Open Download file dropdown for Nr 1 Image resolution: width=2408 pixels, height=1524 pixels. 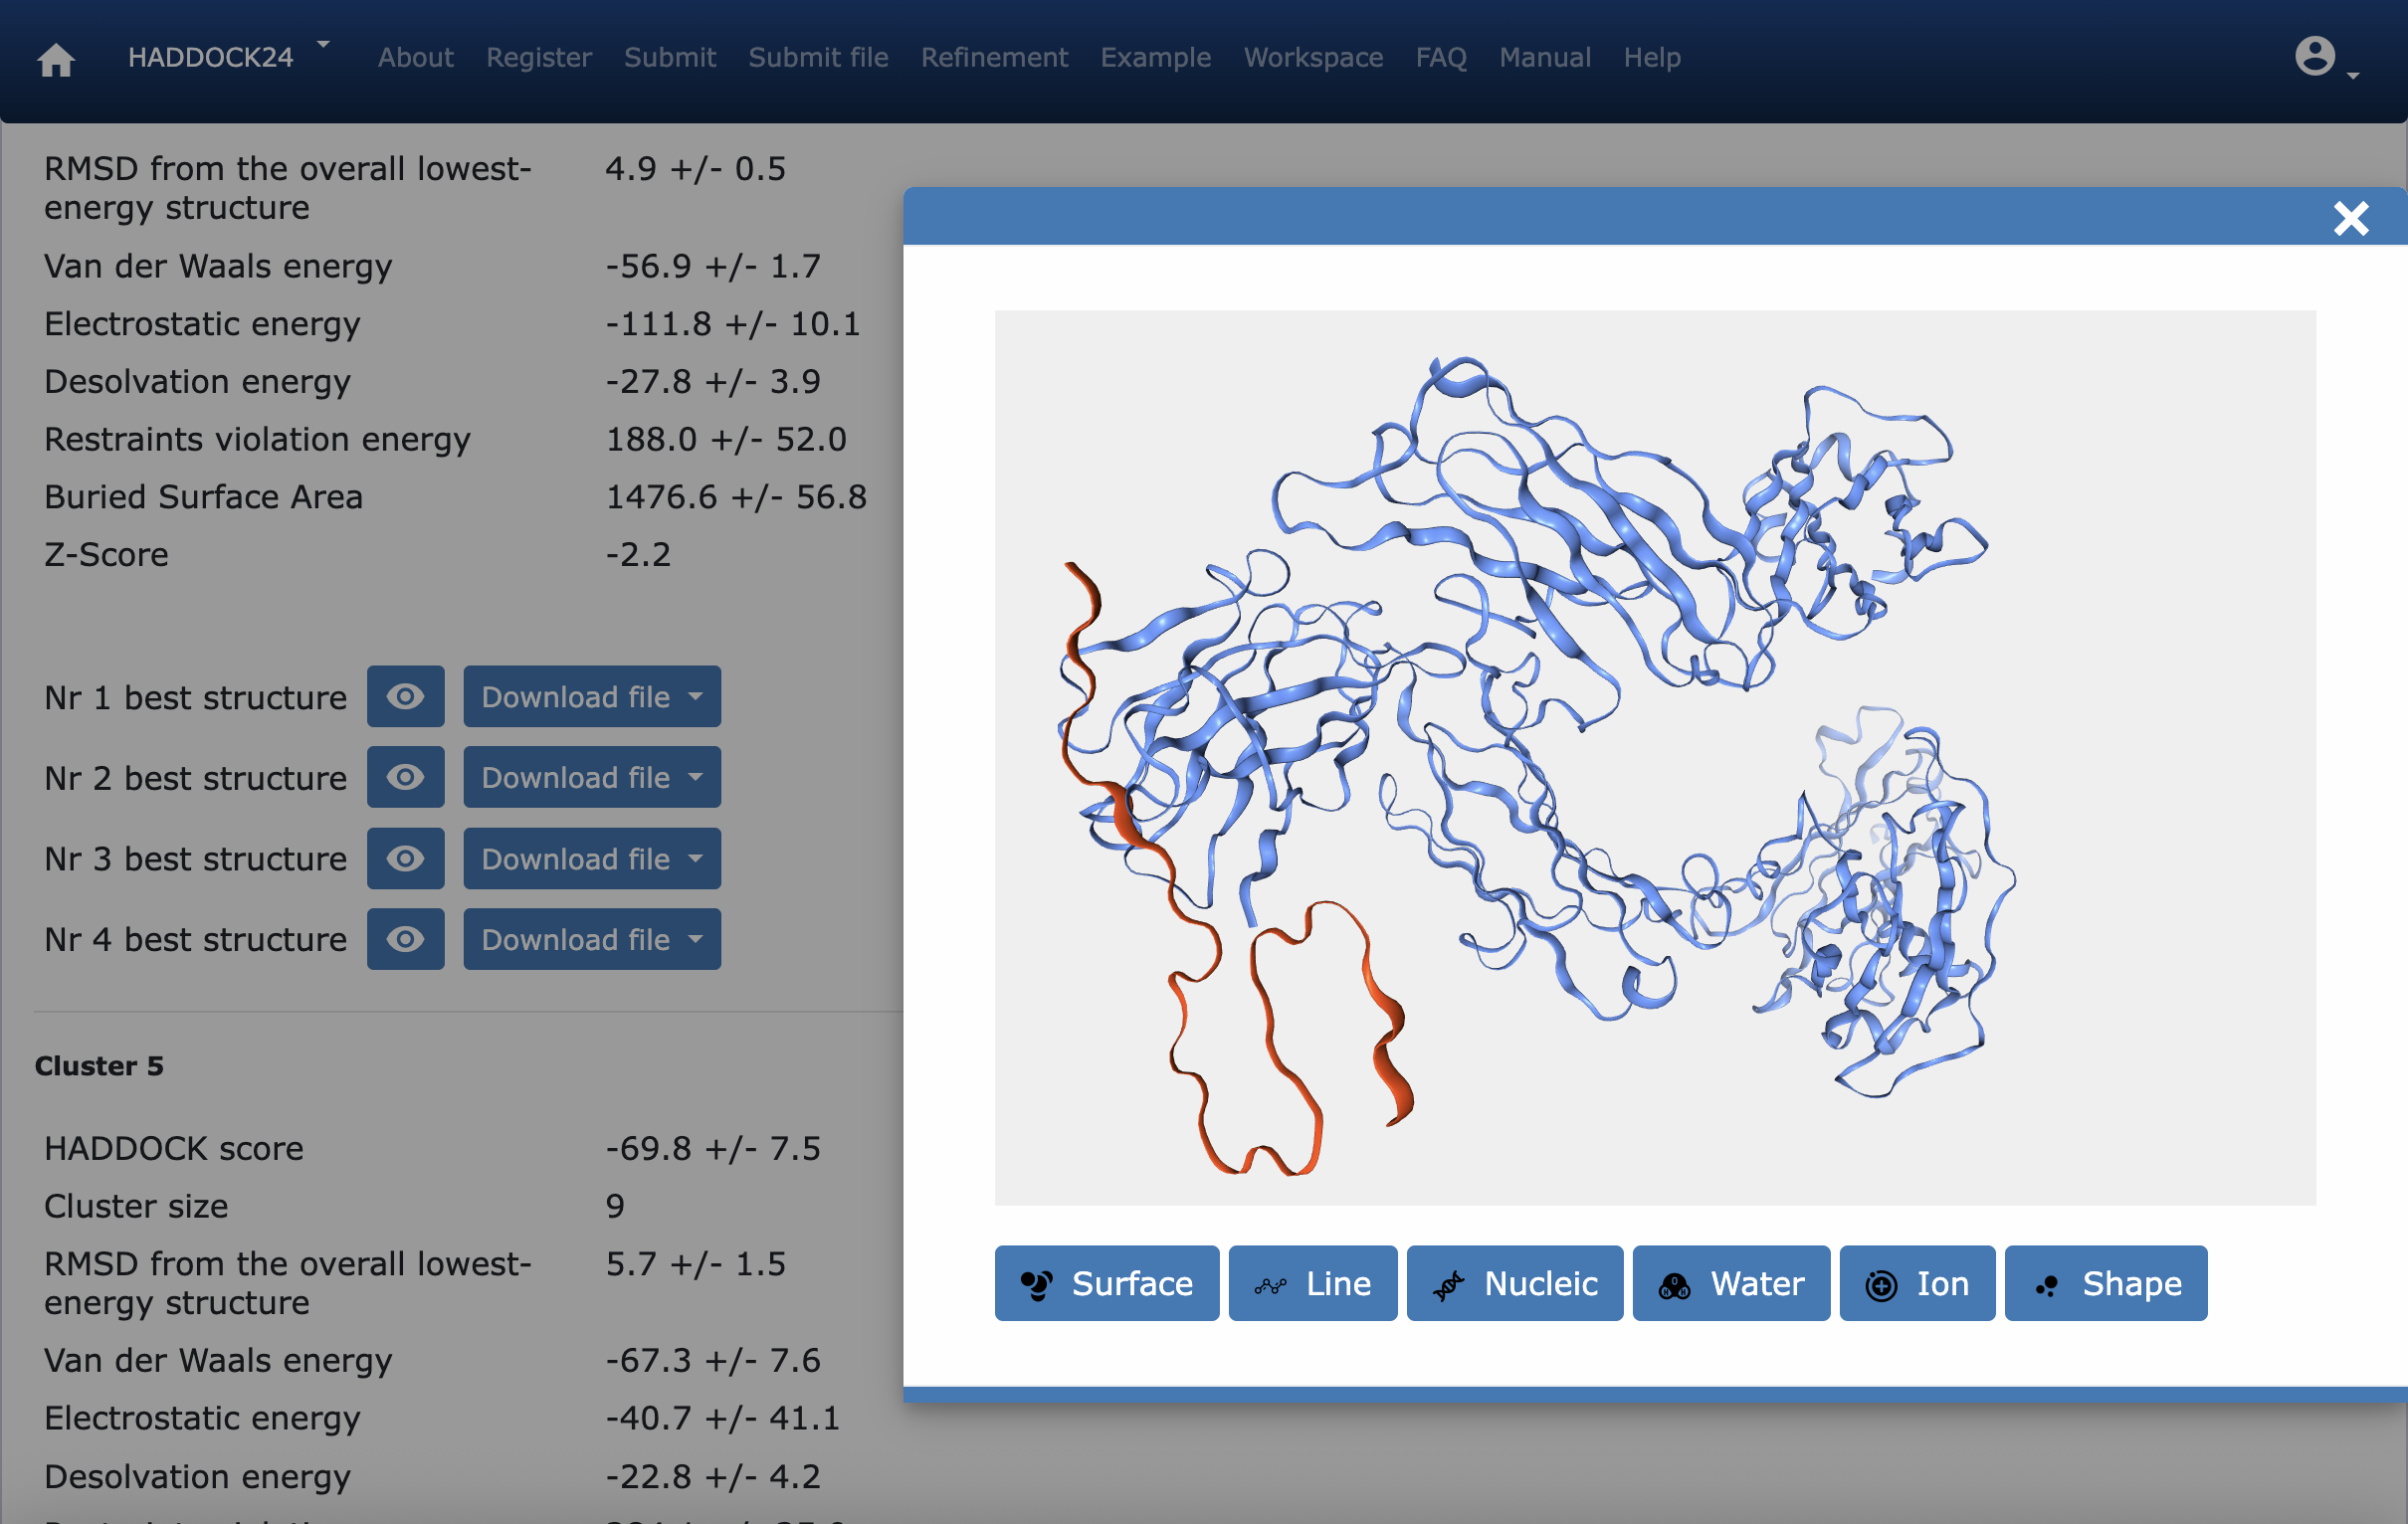coord(591,696)
